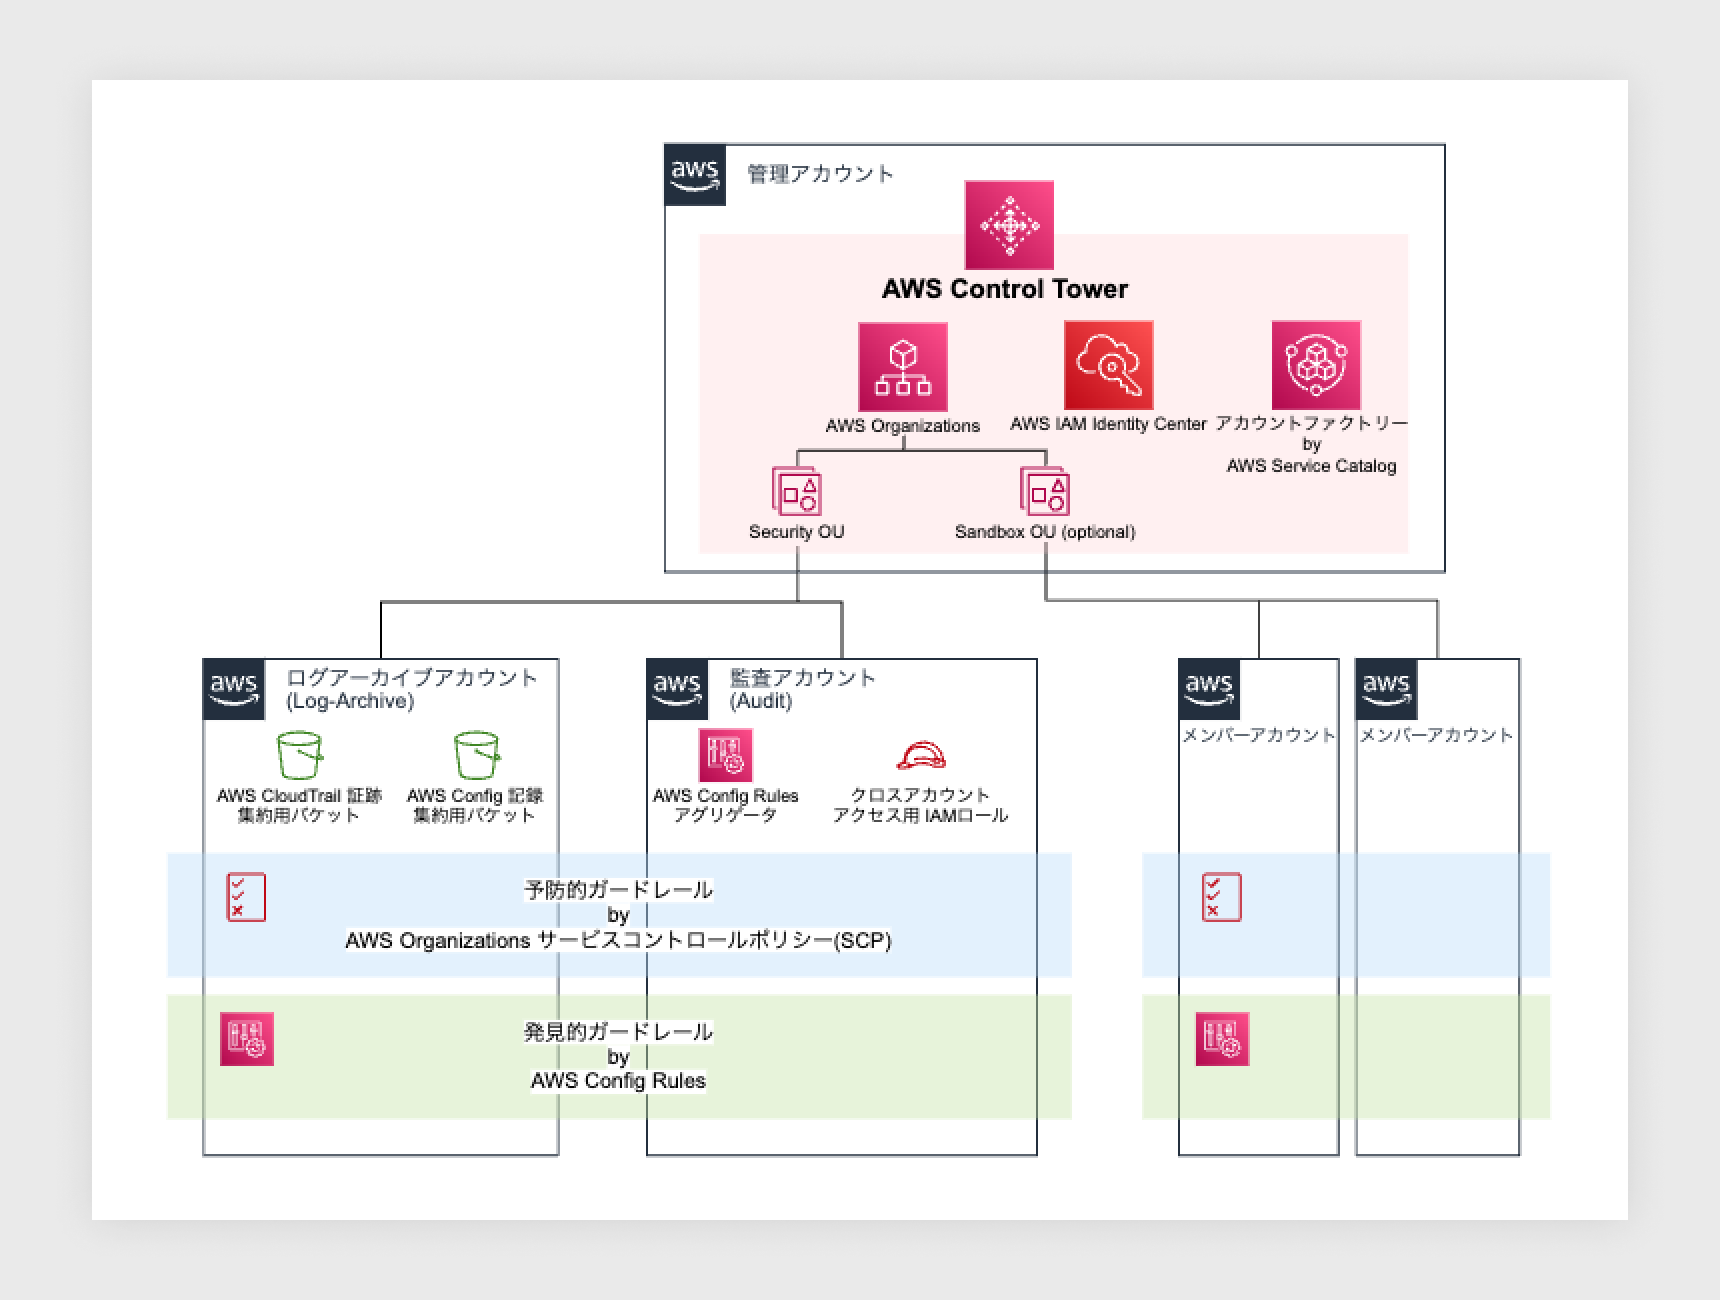Click the AWS Control Tower icon
The height and width of the screenshot is (1300, 1720).
[x=1009, y=224]
